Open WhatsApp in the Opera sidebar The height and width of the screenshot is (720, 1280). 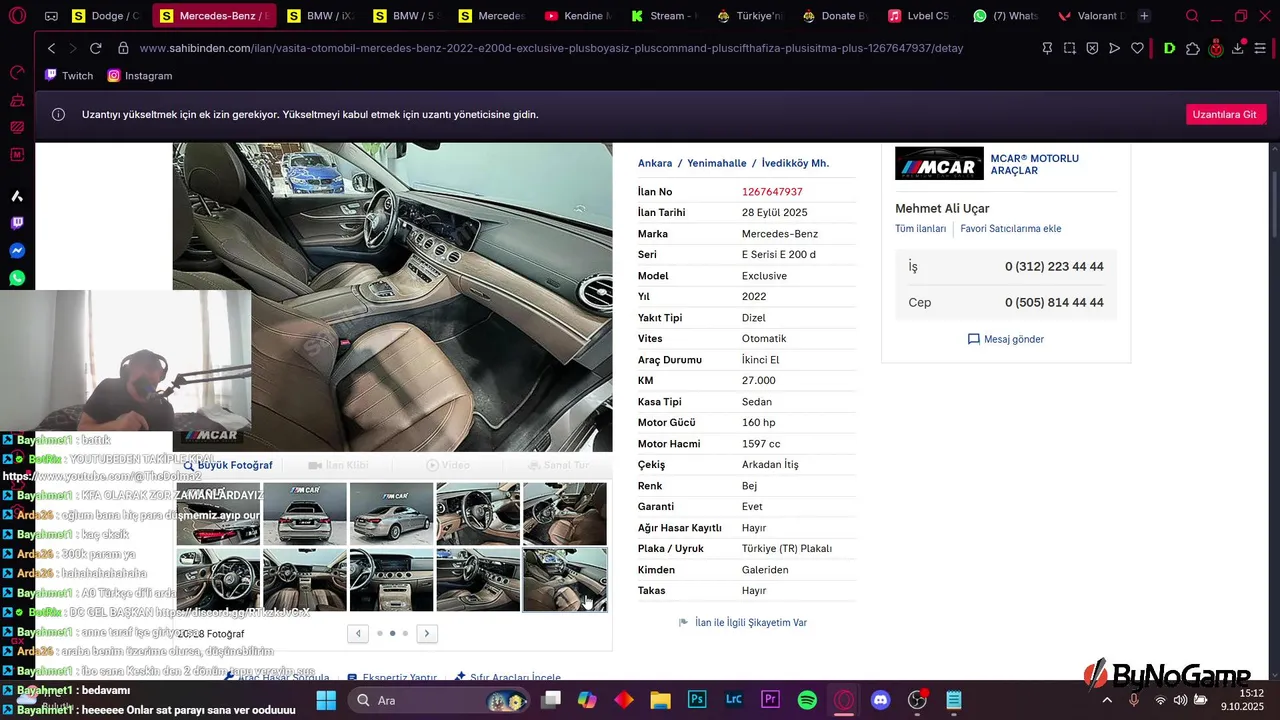pyautogui.click(x=17, y=278)
